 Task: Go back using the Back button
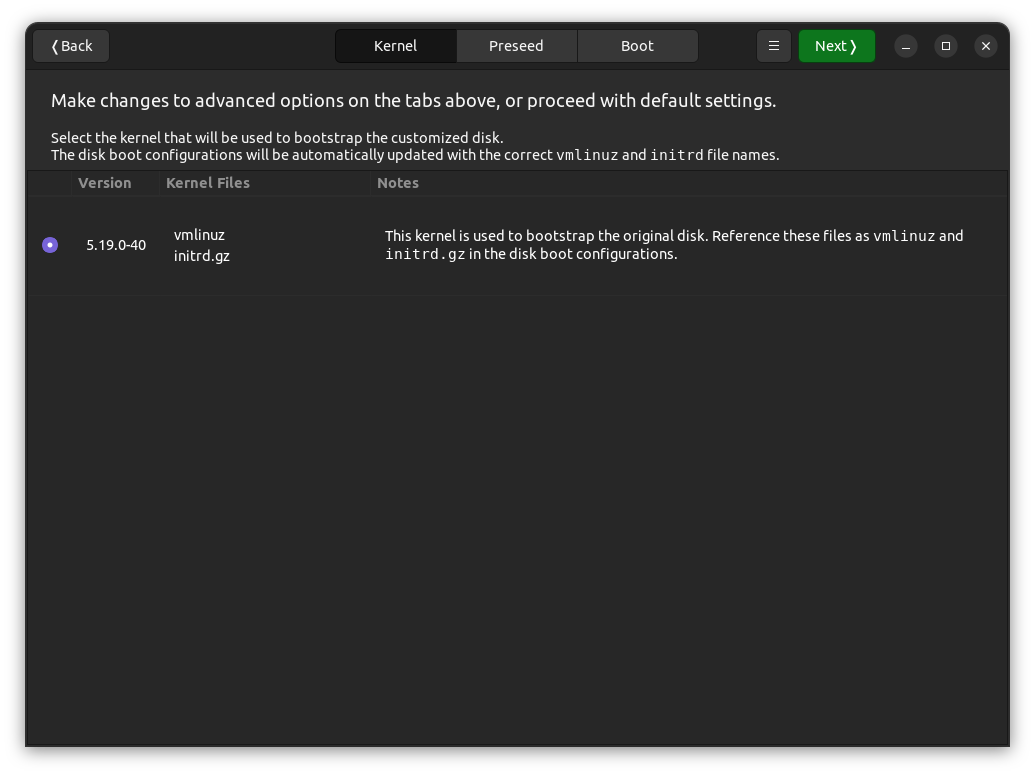pyautogui.click(x=70, y=45)
